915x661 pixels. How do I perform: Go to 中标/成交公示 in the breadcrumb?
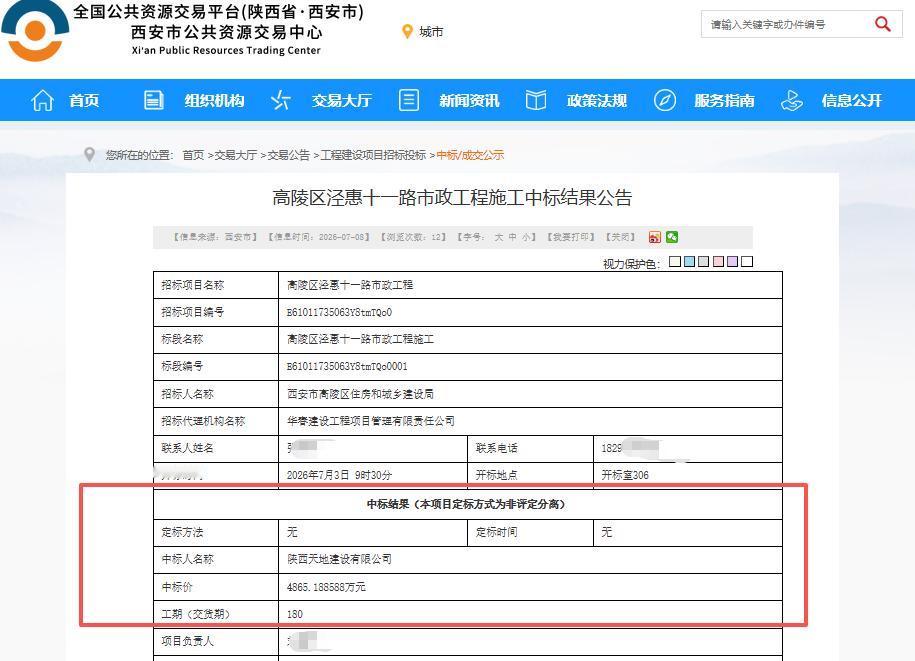pos(470,155)
